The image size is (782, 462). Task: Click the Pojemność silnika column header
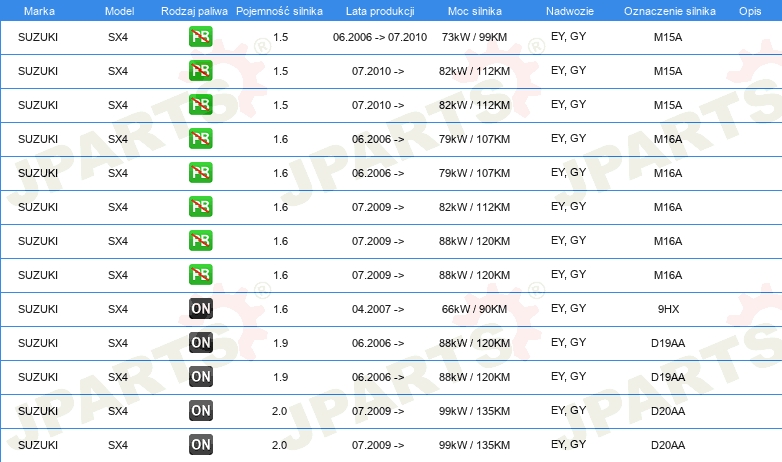[x=279, y=11]
